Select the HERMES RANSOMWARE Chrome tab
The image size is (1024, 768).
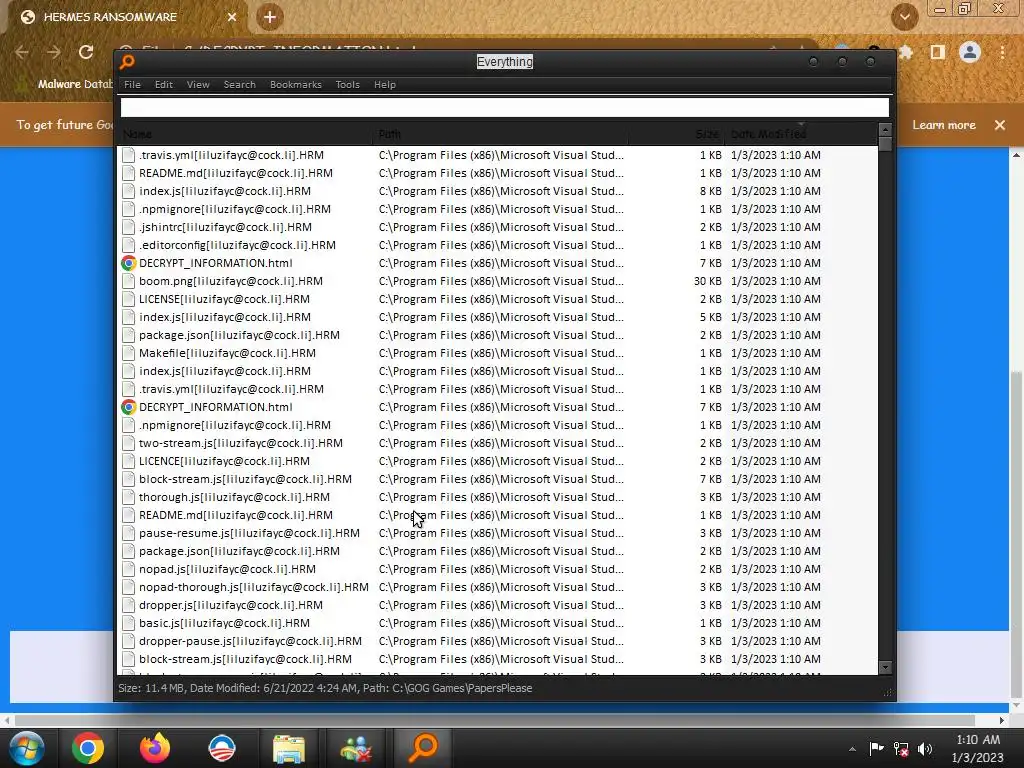coord(124,17)
